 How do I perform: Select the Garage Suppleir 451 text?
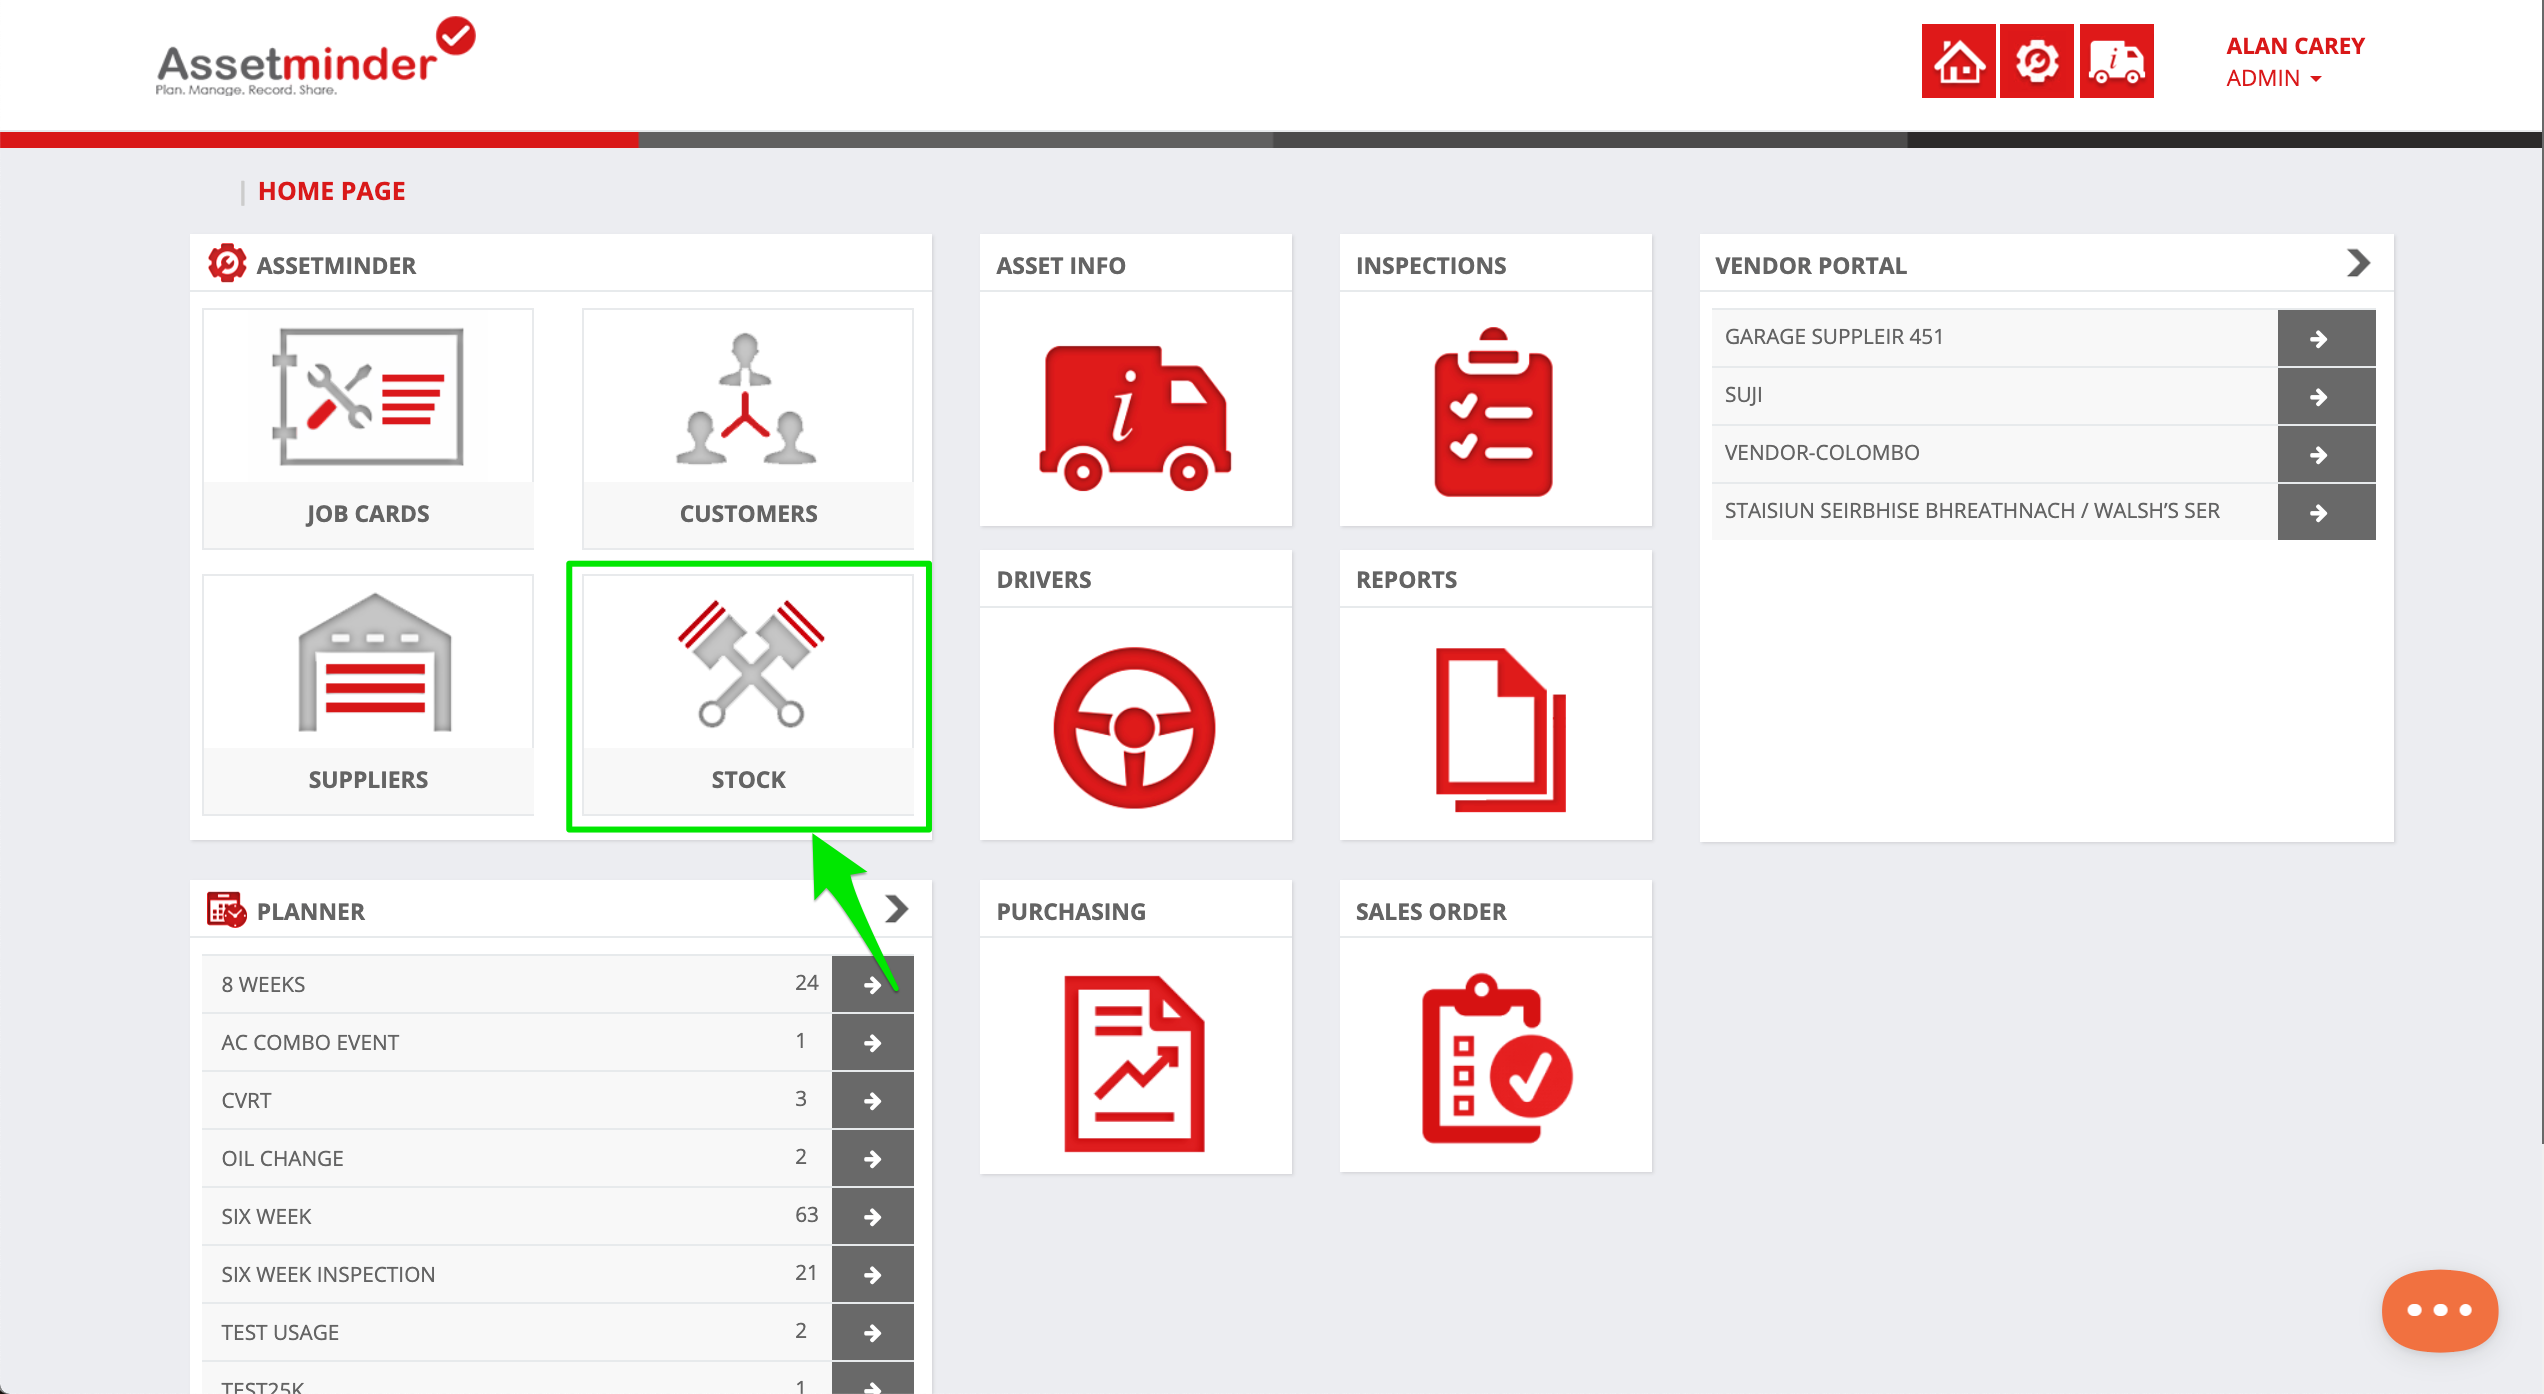click(1834, 336)
